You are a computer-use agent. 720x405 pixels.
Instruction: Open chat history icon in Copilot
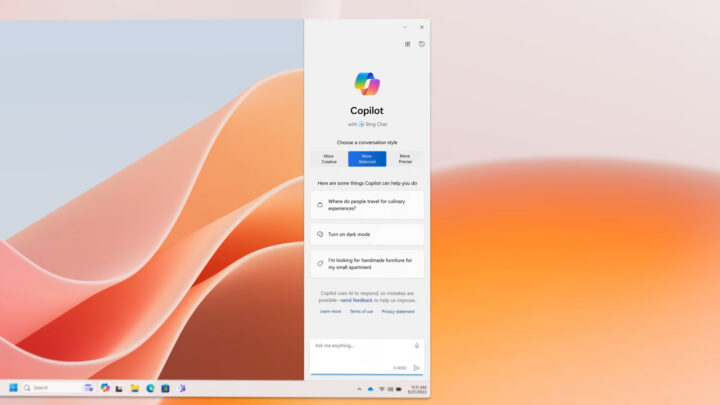421,44
